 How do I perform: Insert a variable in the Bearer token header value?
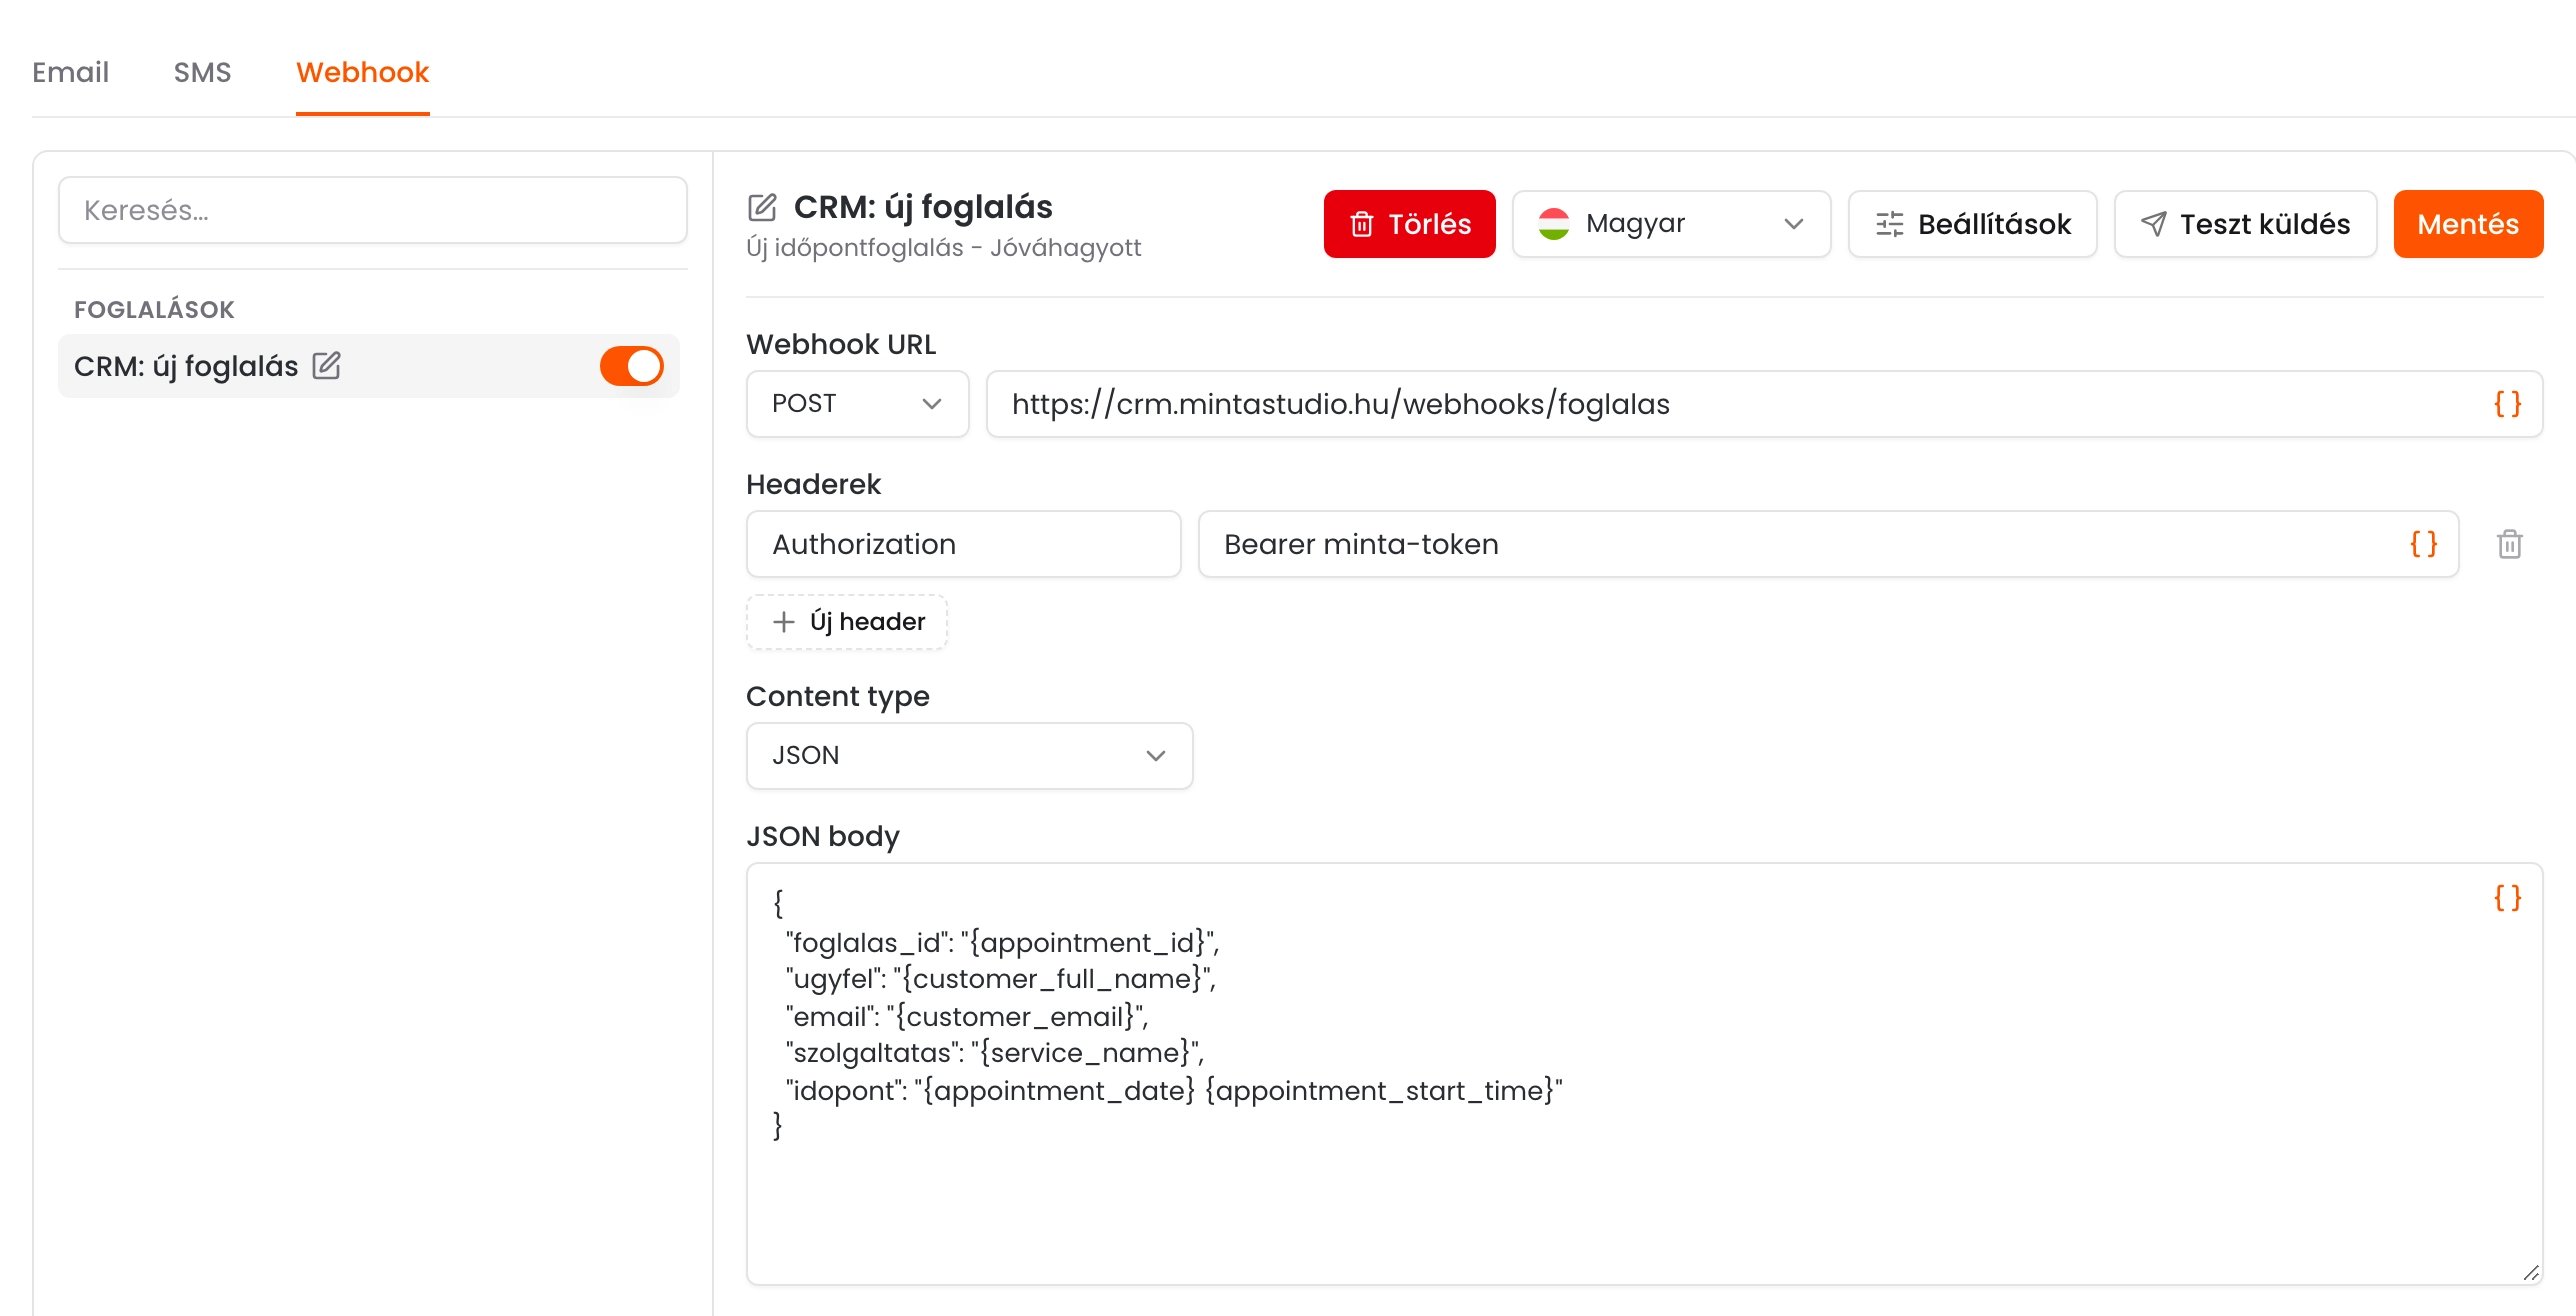pos(2423,544)
